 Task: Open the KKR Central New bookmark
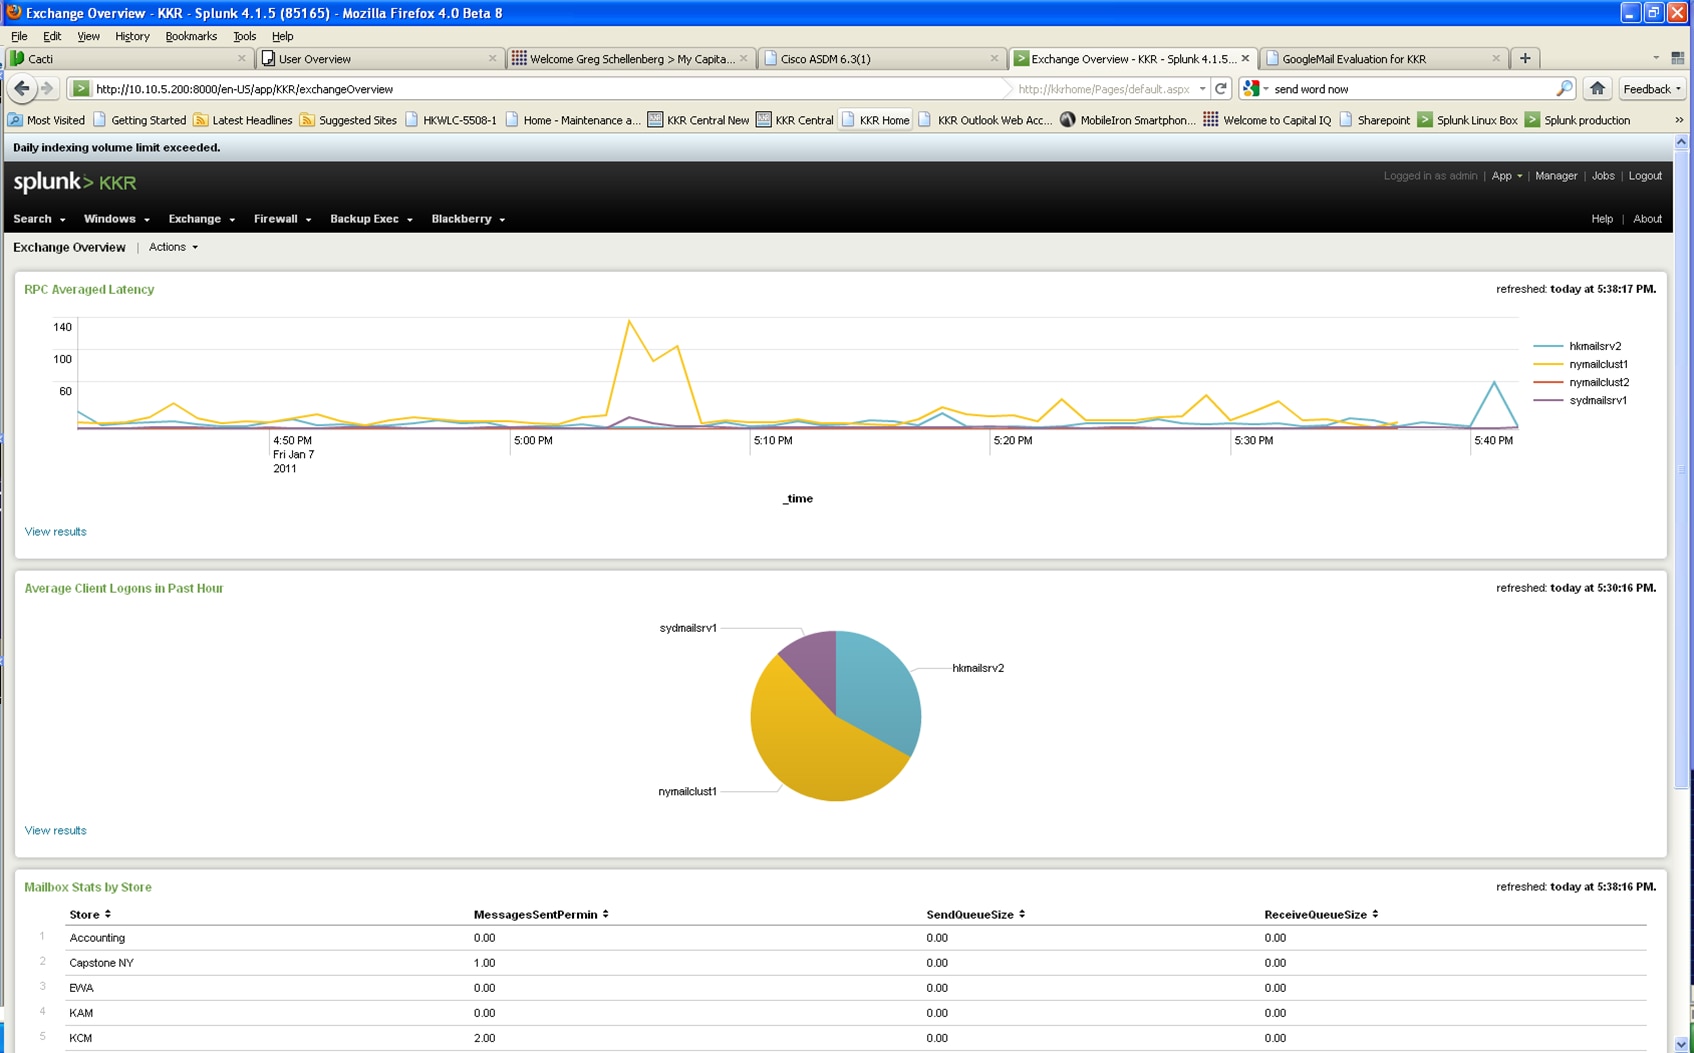(698, 120)
